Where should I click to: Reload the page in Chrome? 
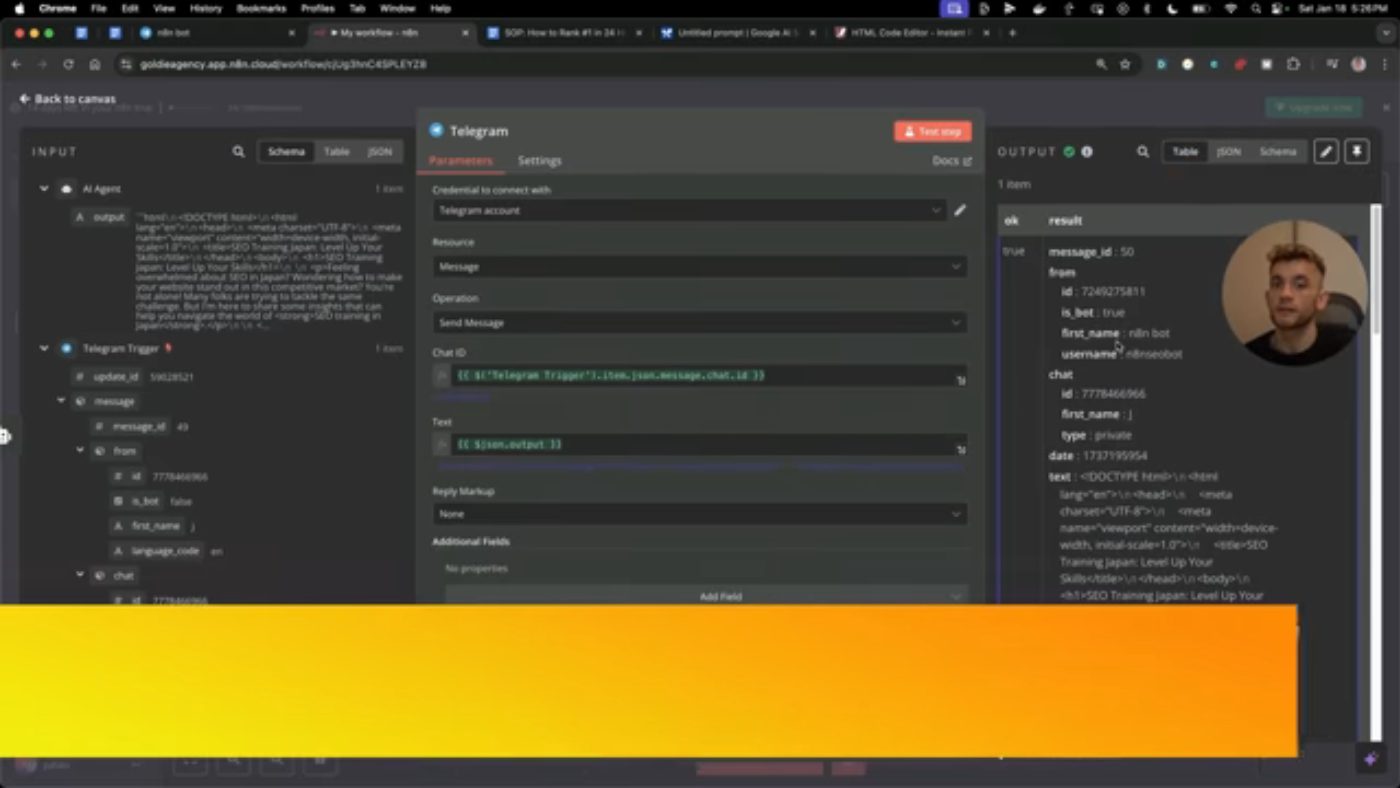point(68,64)
